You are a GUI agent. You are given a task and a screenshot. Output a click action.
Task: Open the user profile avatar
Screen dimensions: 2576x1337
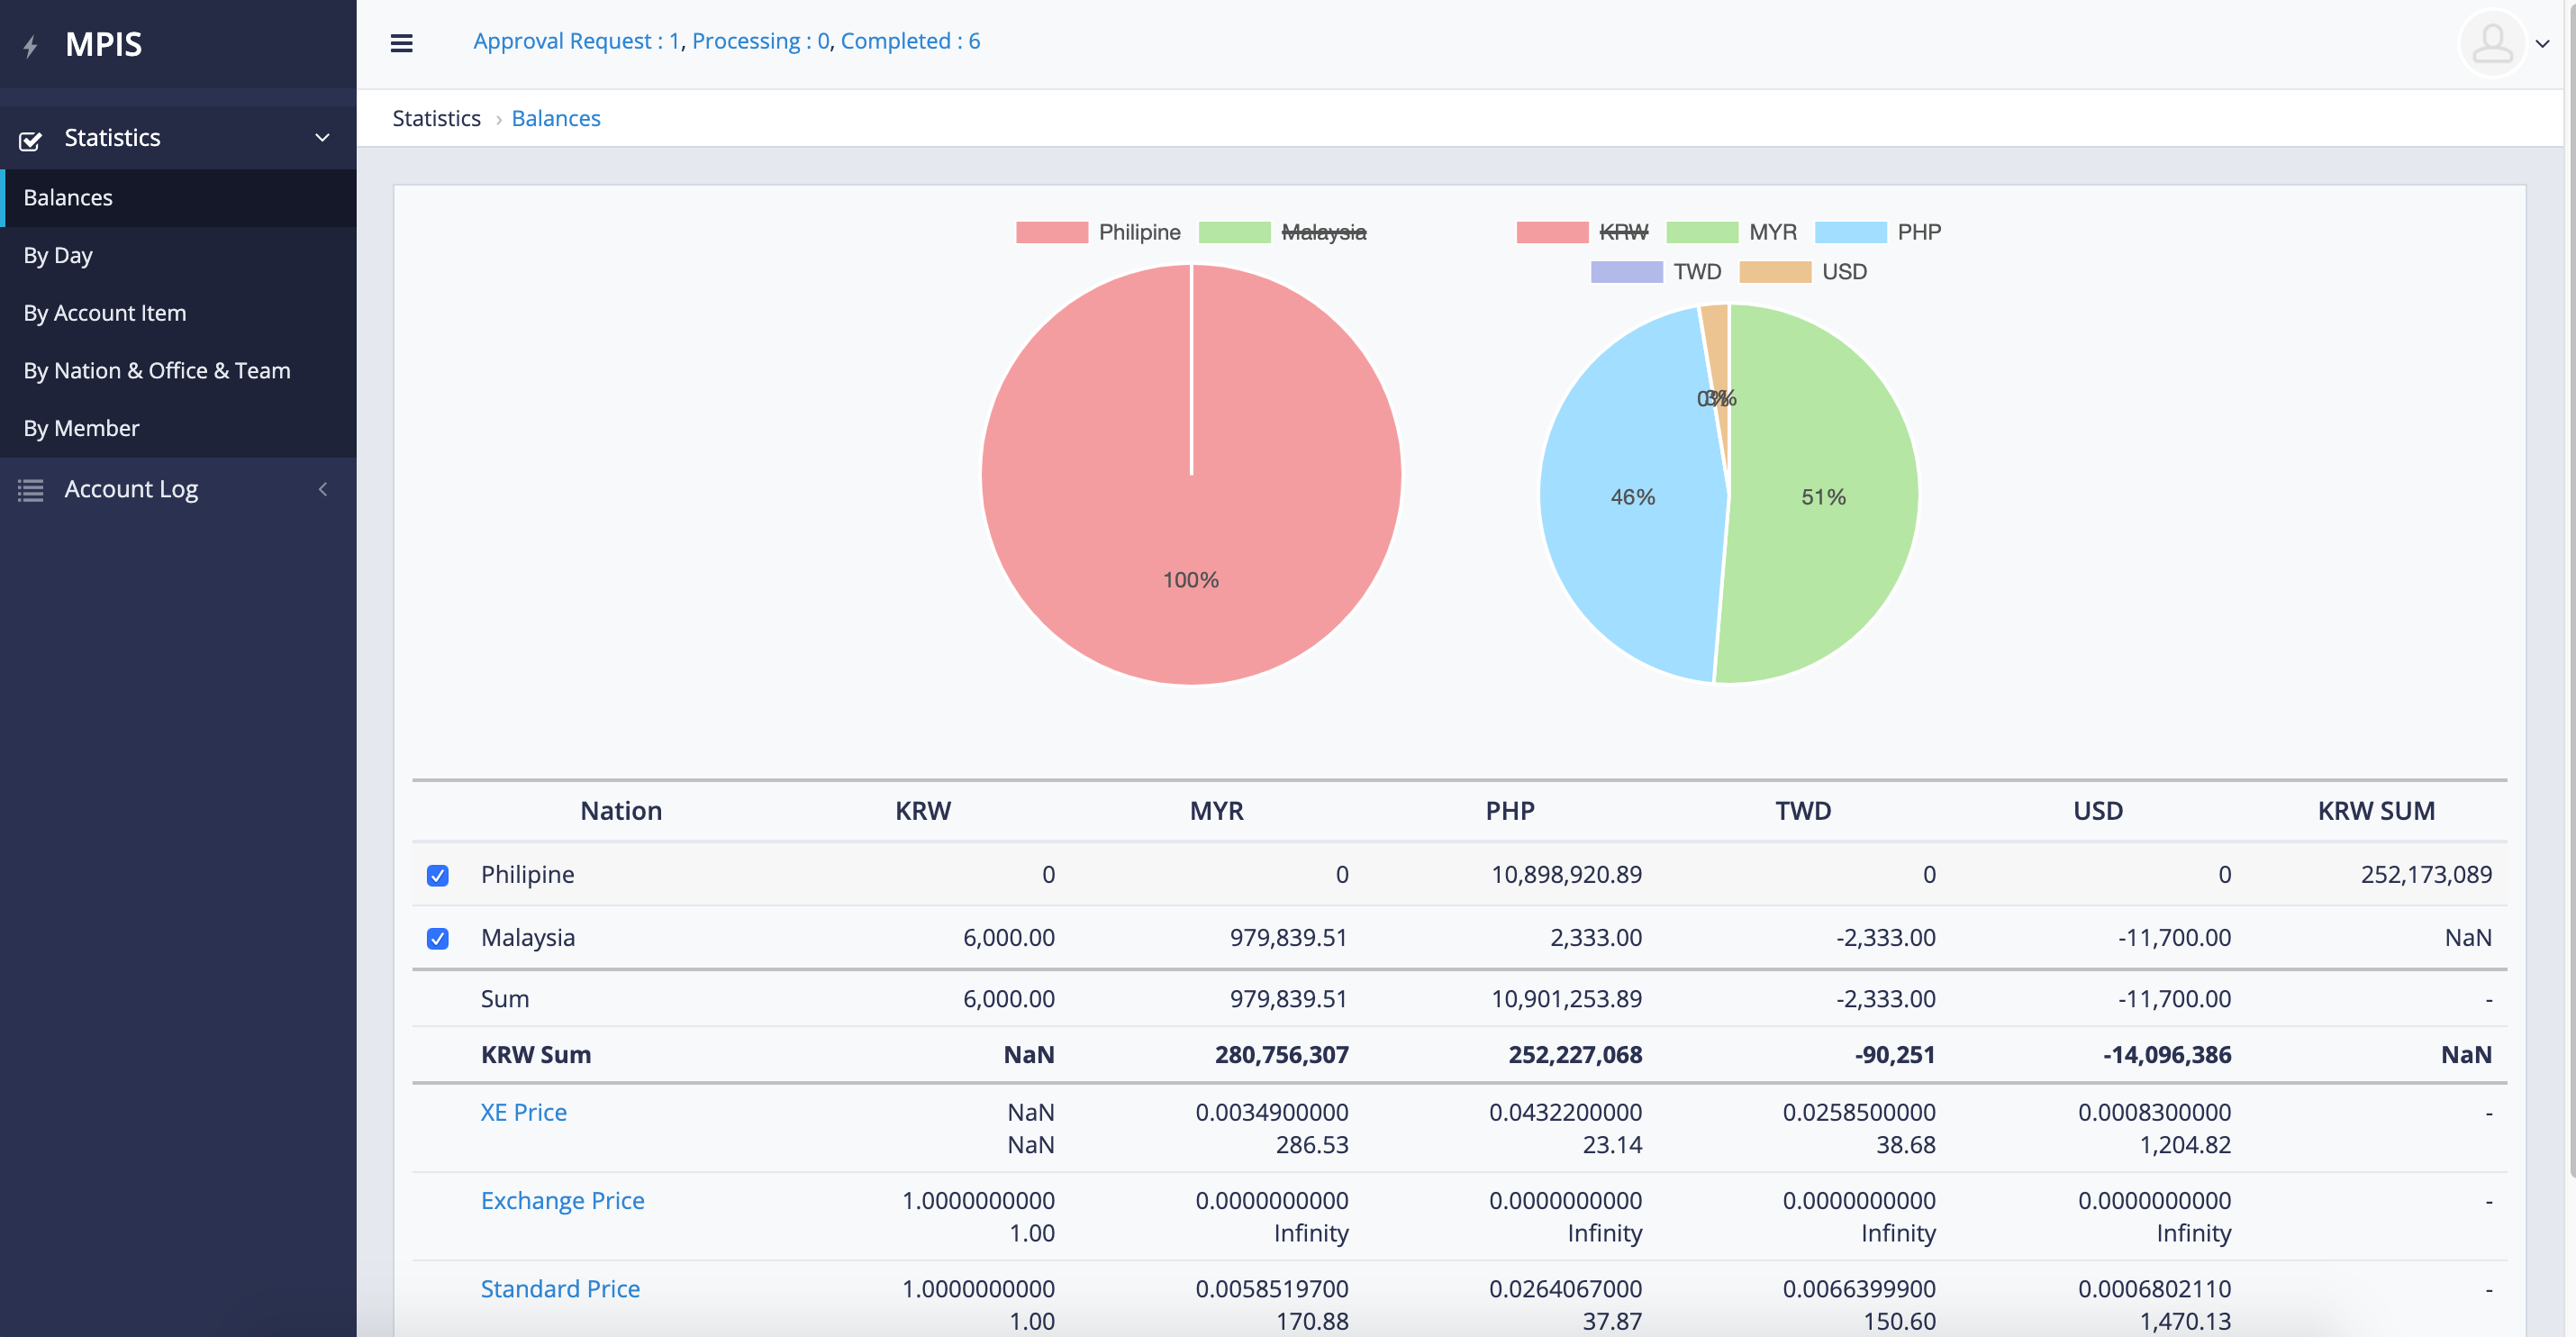[x=2492, y=43]
